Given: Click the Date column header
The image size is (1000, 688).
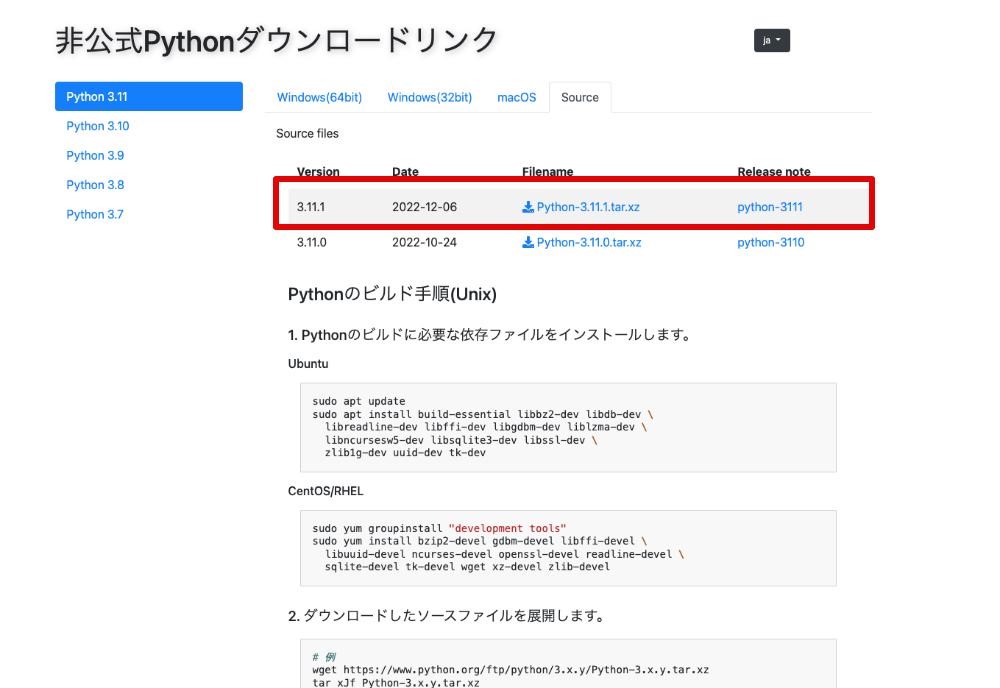Looking at the screenshot, I should click(405, 172).
